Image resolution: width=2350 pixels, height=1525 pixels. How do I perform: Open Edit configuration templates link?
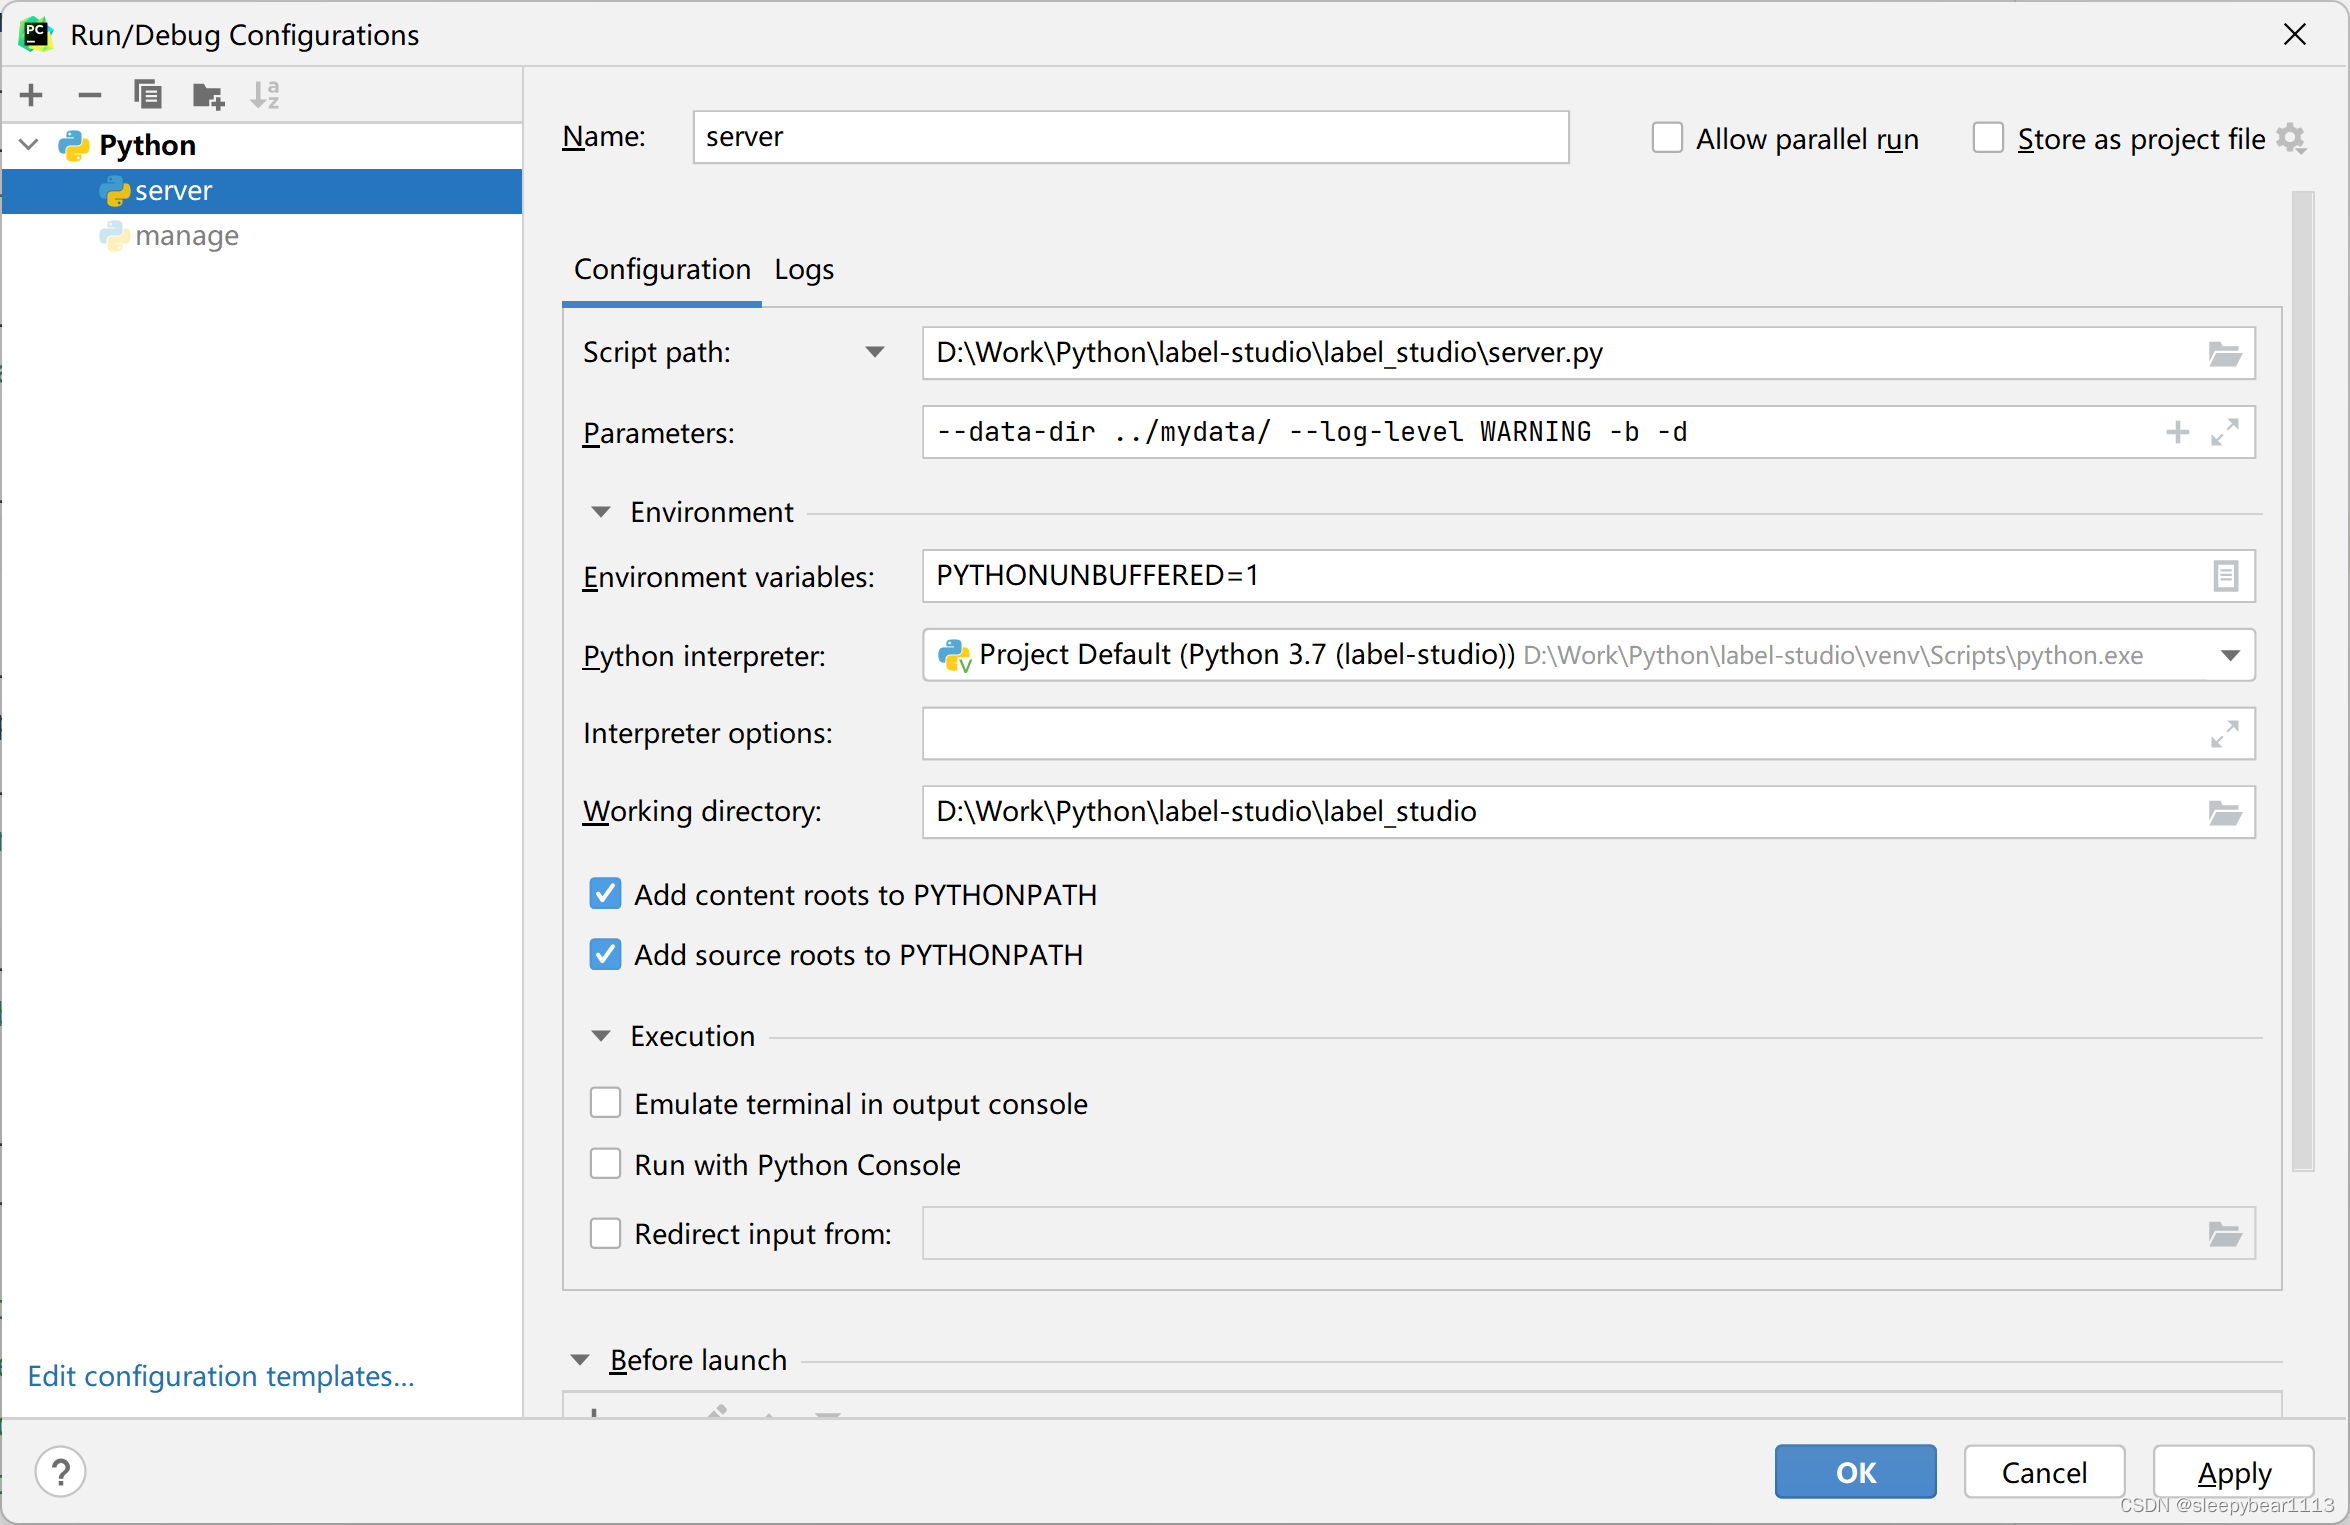(x=221, y=1376)
